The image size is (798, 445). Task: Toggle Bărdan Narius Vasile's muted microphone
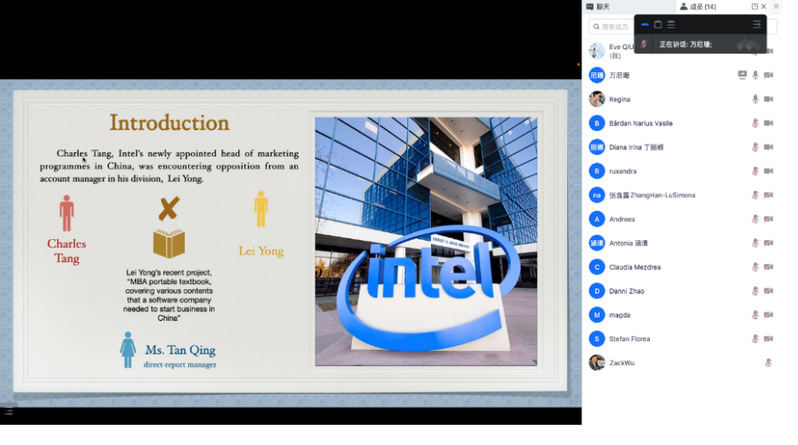pos(755,123)
